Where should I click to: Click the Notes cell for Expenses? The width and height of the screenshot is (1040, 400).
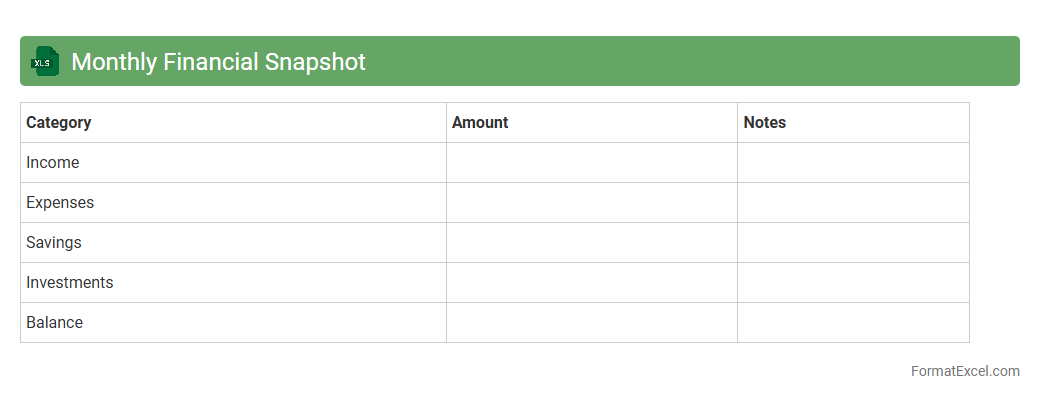pyautogui.click(x=853, y=203)
